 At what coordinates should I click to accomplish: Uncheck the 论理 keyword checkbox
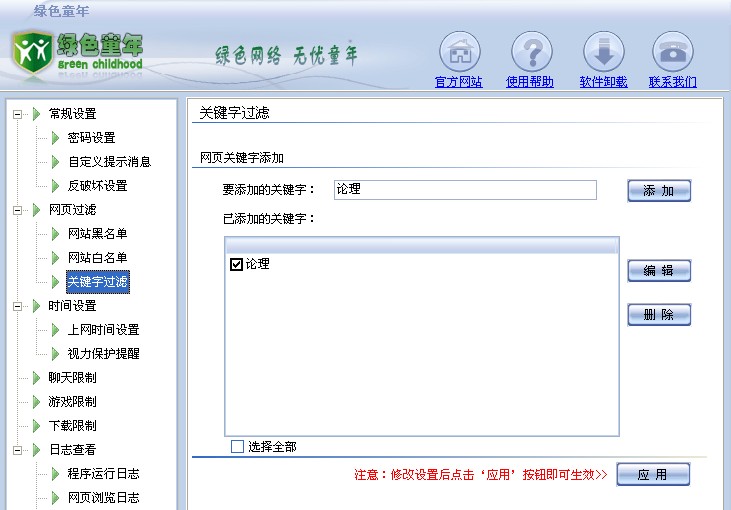pos(236,264)
